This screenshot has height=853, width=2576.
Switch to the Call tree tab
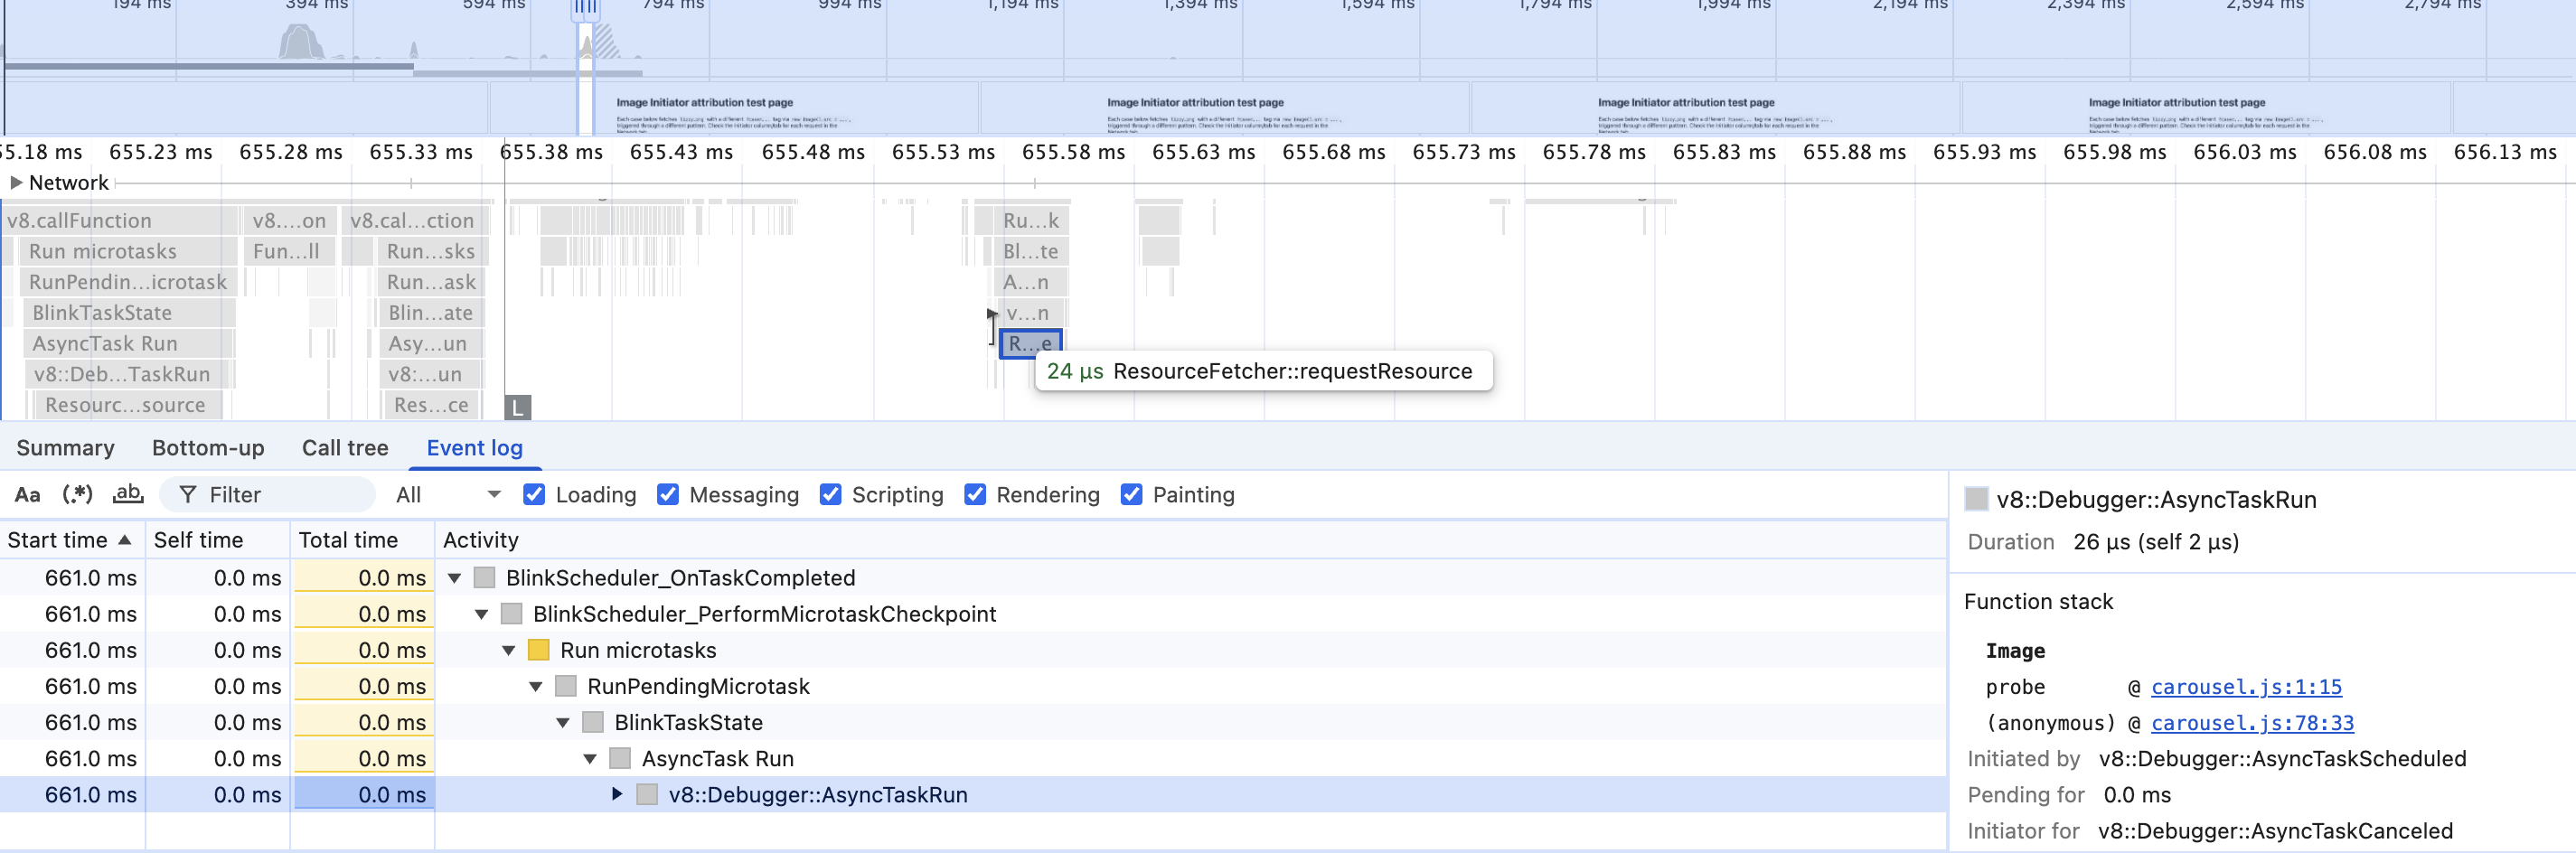345,448
